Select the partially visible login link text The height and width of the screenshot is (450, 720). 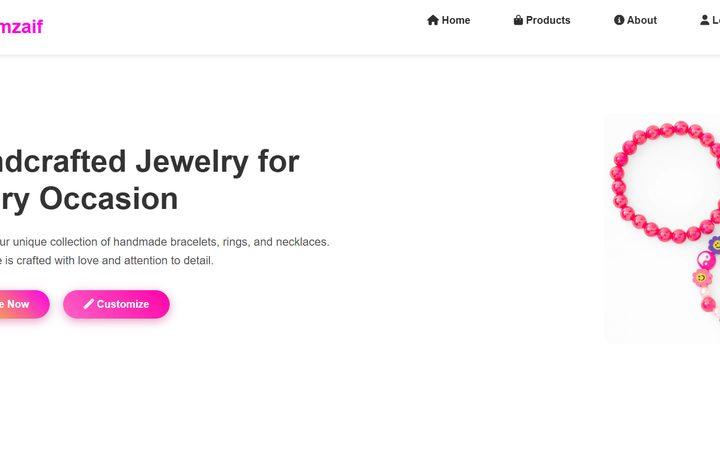point(716,20)
